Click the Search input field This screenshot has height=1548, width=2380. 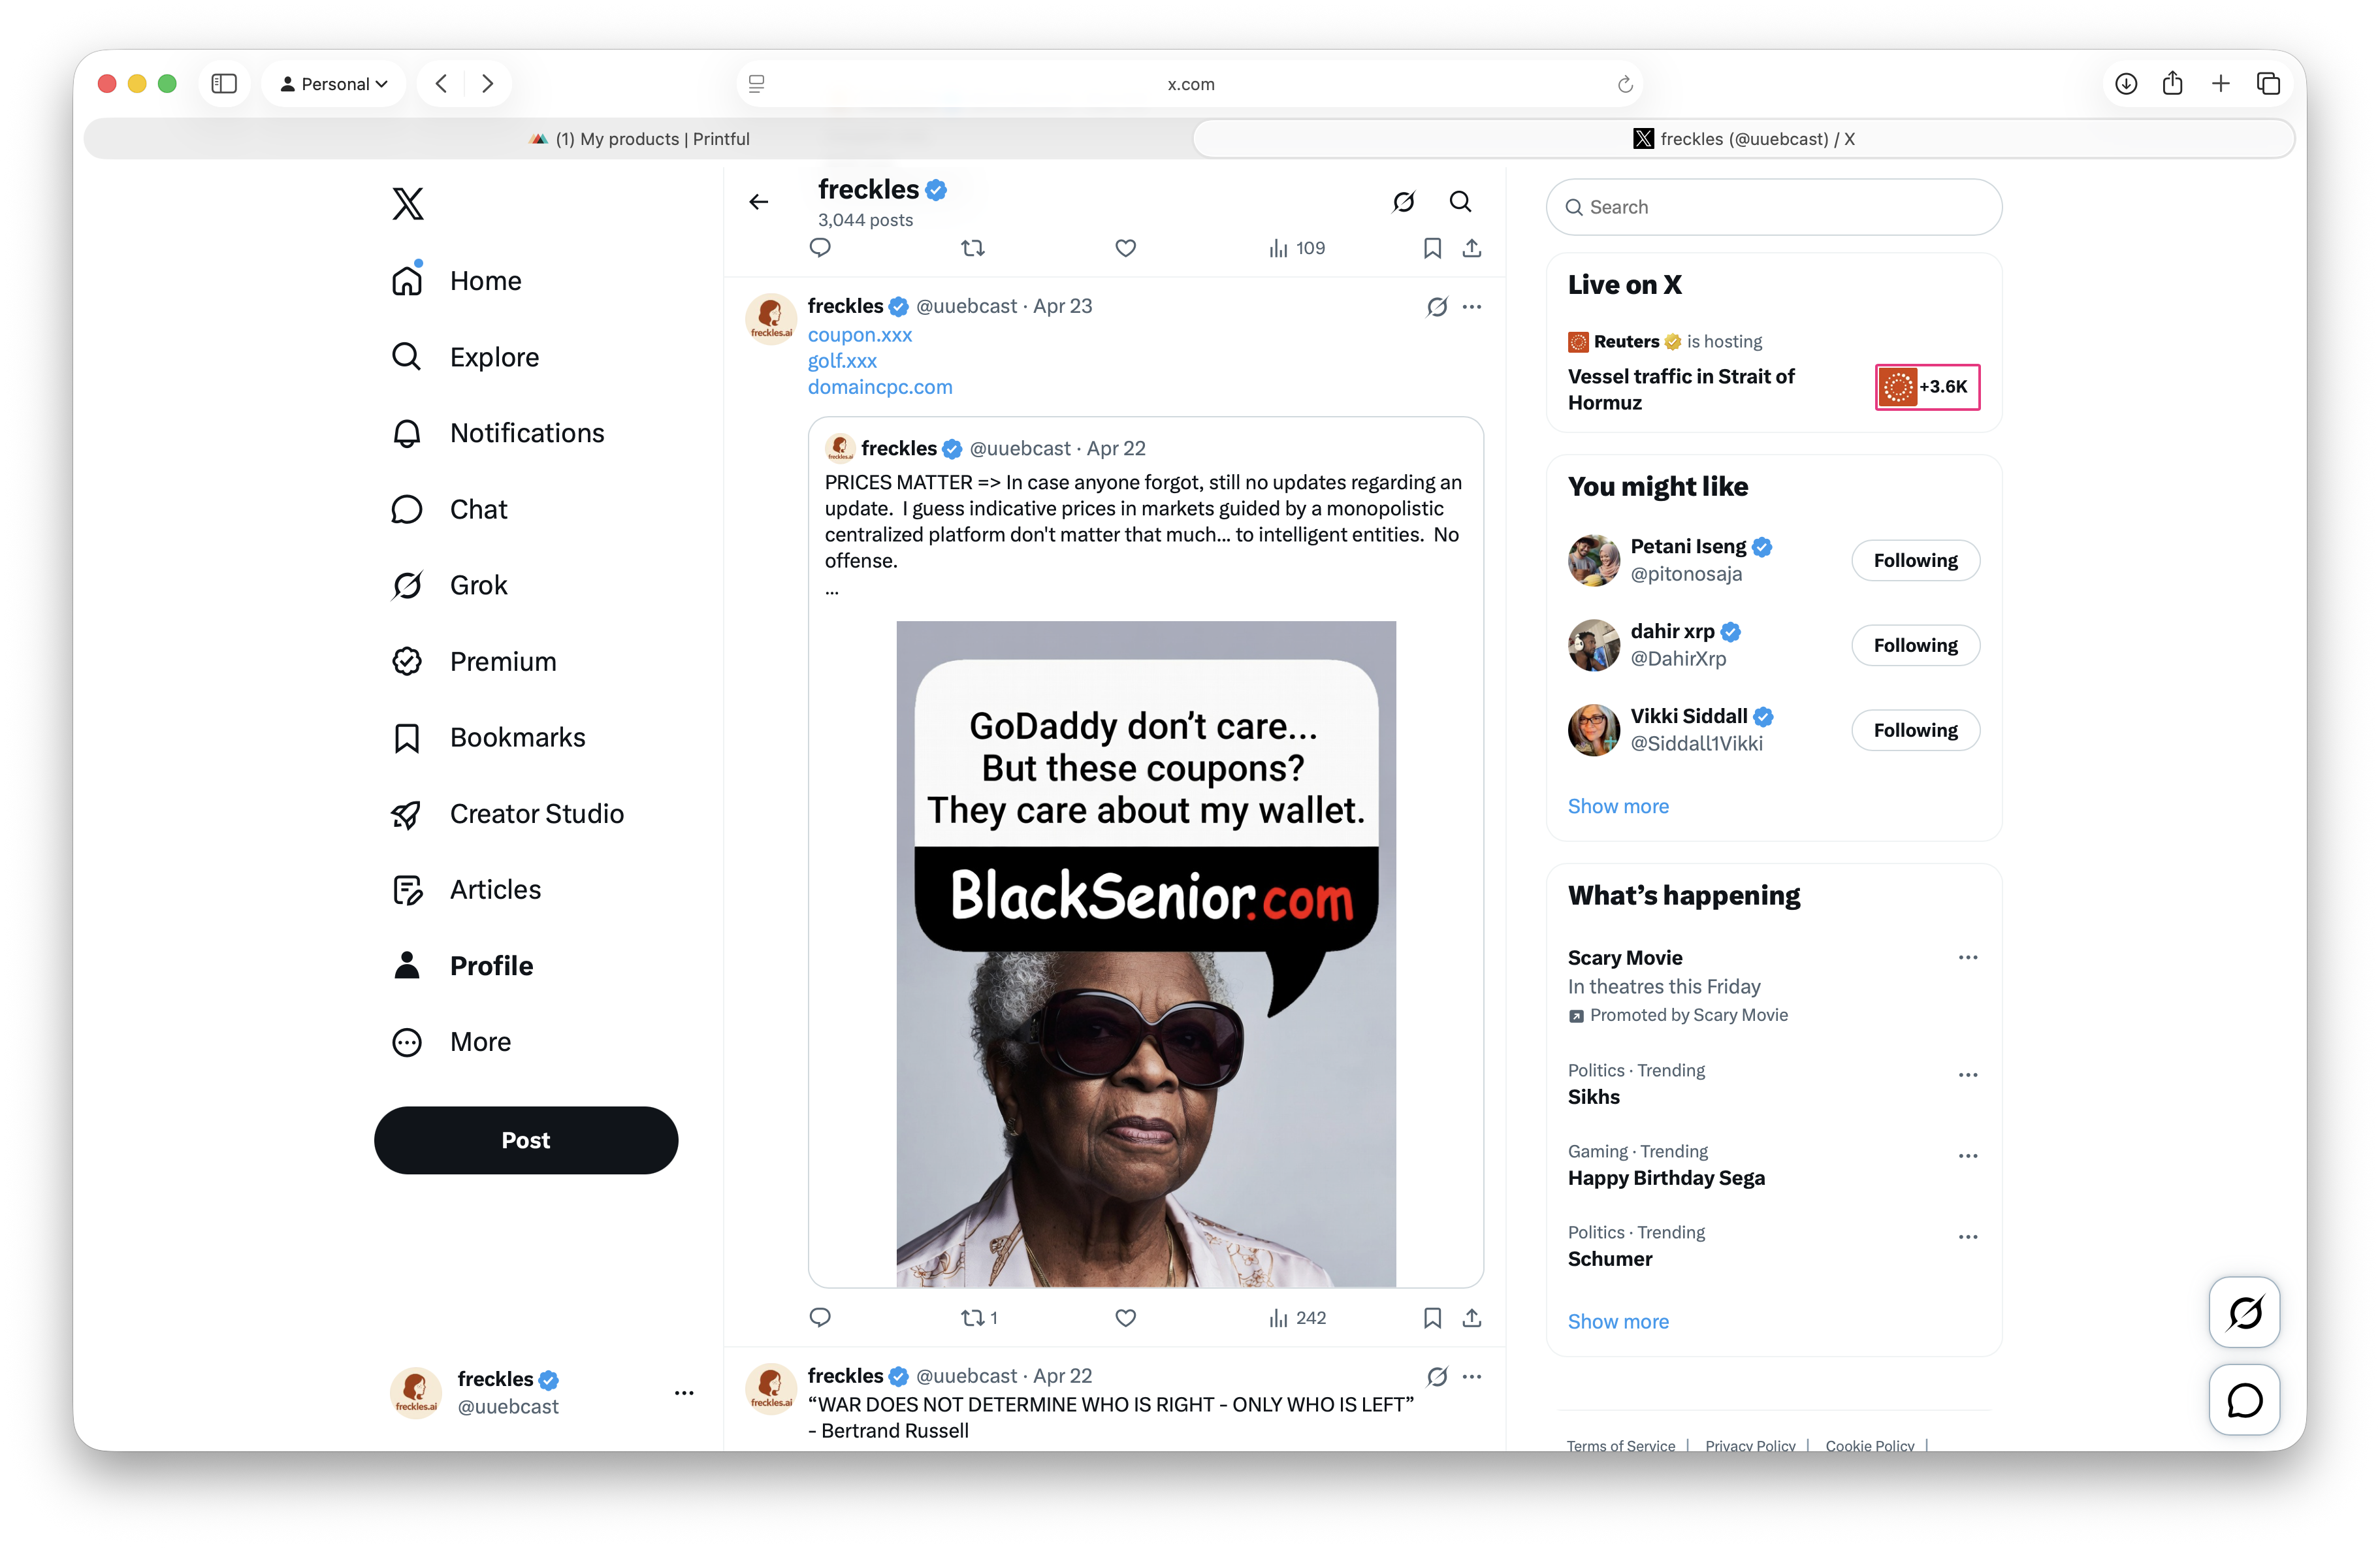(1773, 207)
